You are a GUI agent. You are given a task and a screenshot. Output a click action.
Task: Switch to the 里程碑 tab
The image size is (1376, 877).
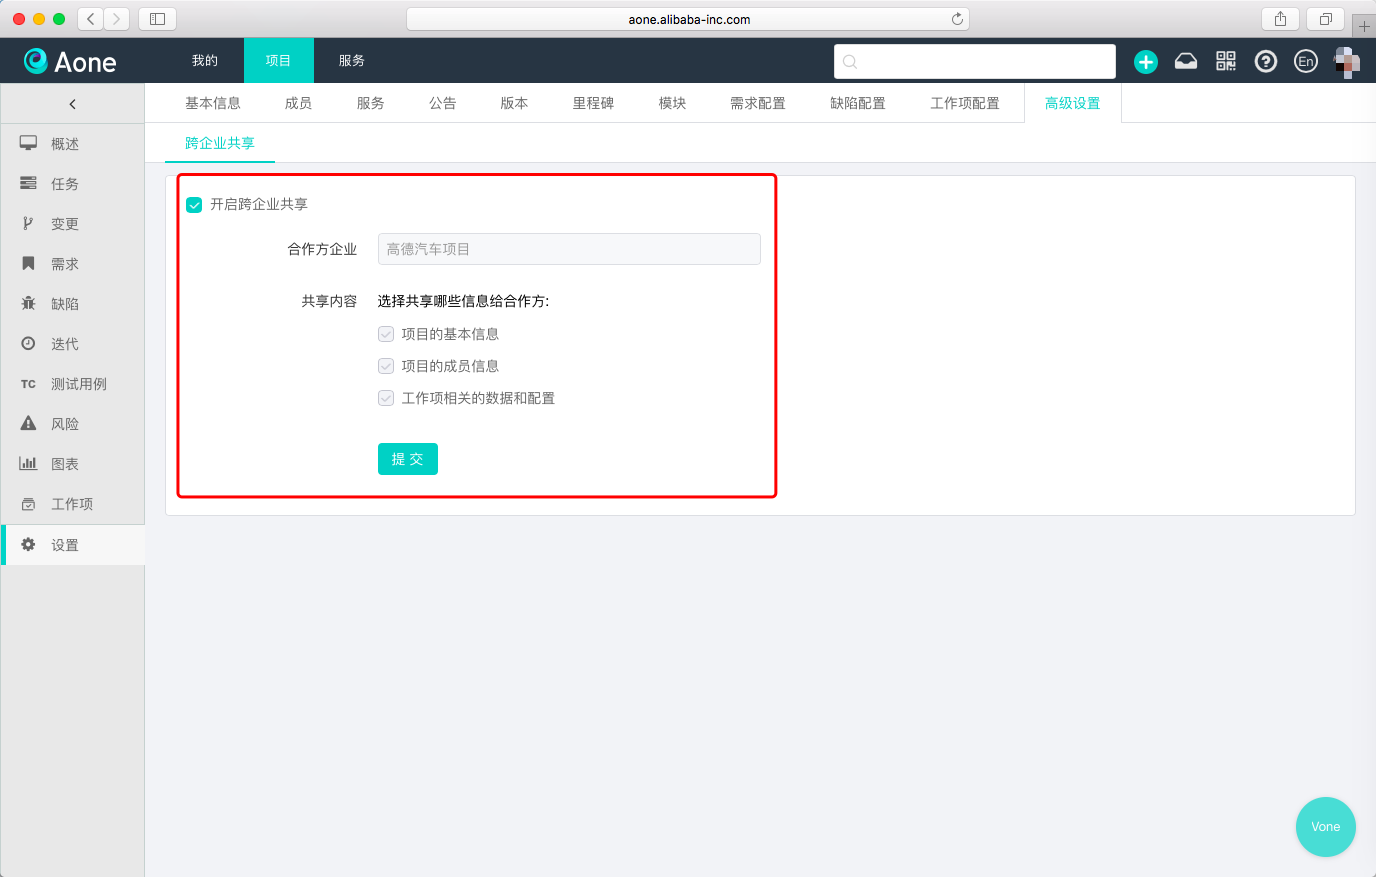point(593,103)
